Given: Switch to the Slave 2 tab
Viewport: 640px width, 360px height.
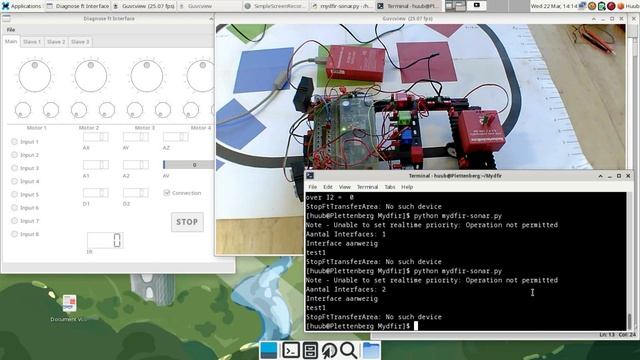Looking at the screenshot, I should [56, 42].
